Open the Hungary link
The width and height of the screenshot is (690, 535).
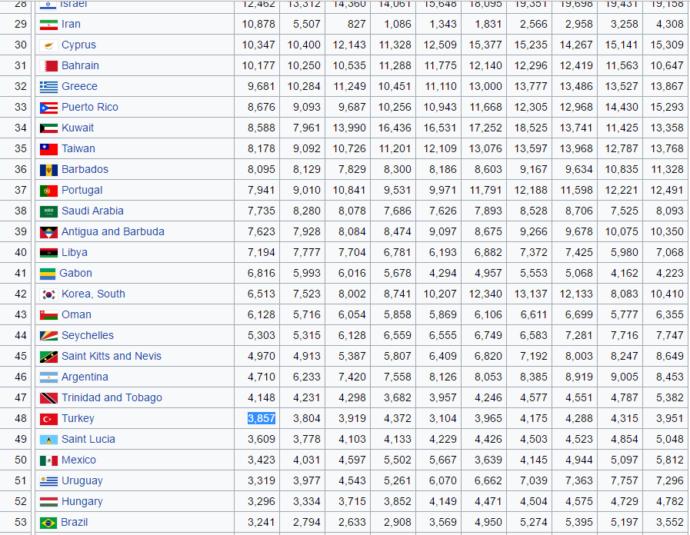(x=82, y=502)
